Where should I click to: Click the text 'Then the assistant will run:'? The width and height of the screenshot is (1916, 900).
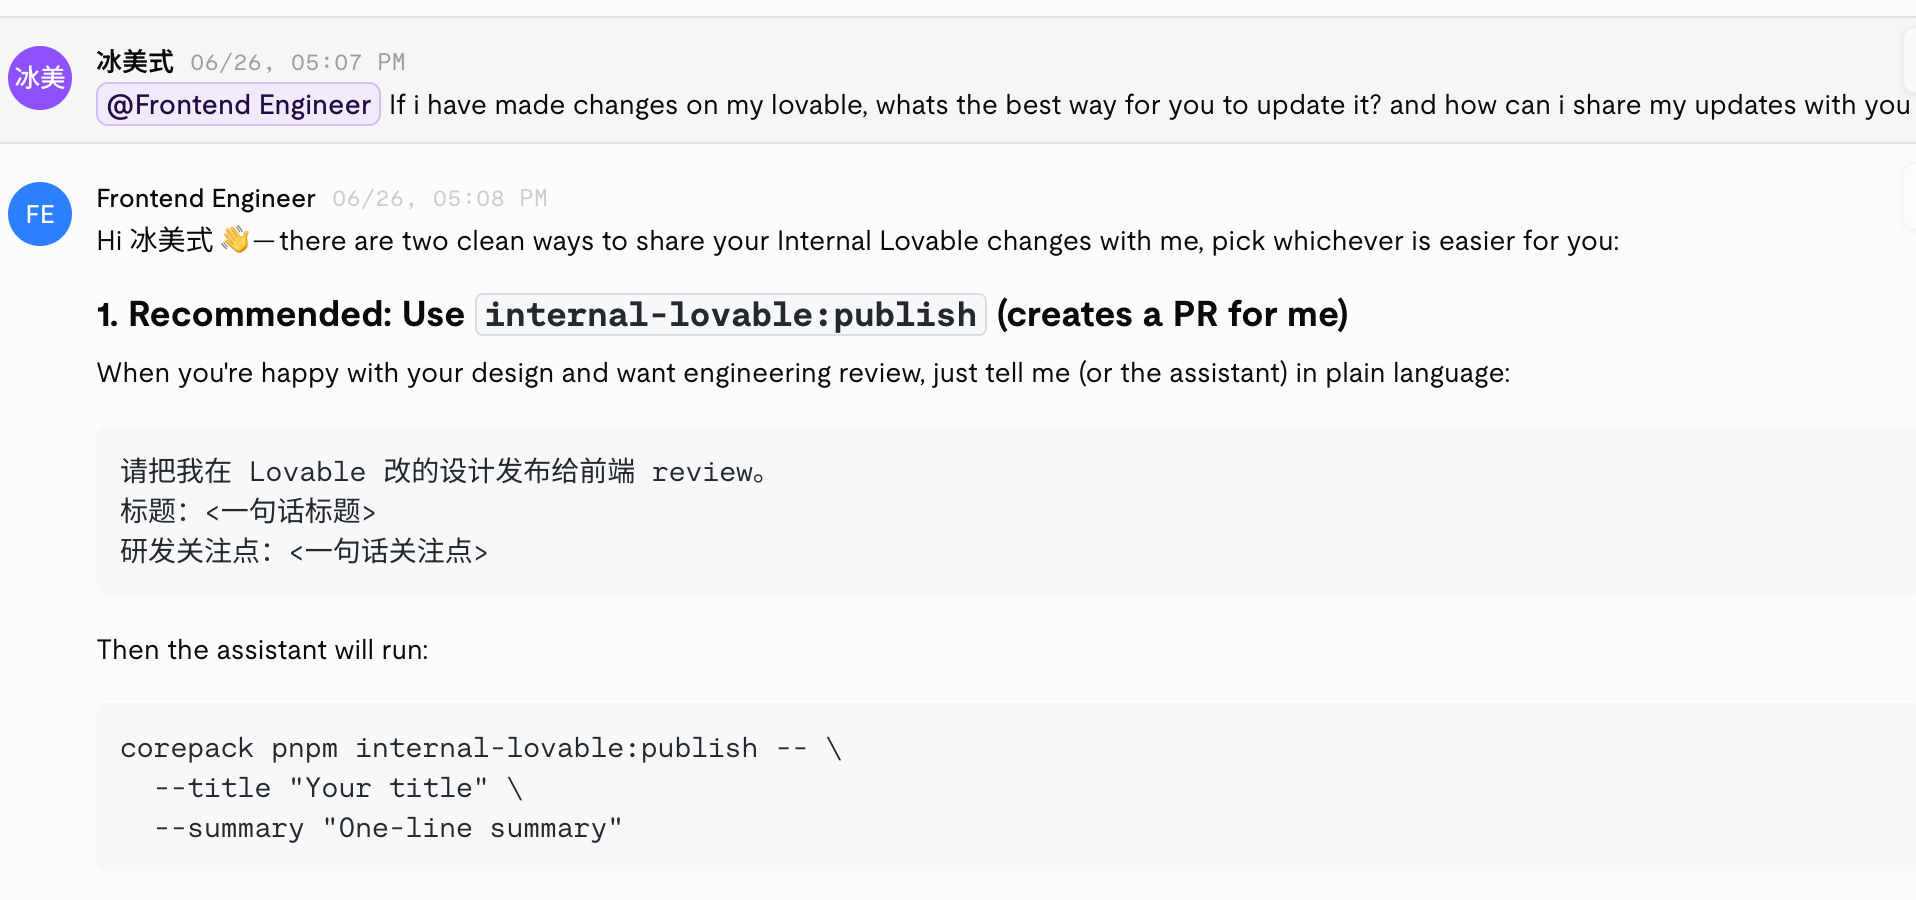(263, 650)
